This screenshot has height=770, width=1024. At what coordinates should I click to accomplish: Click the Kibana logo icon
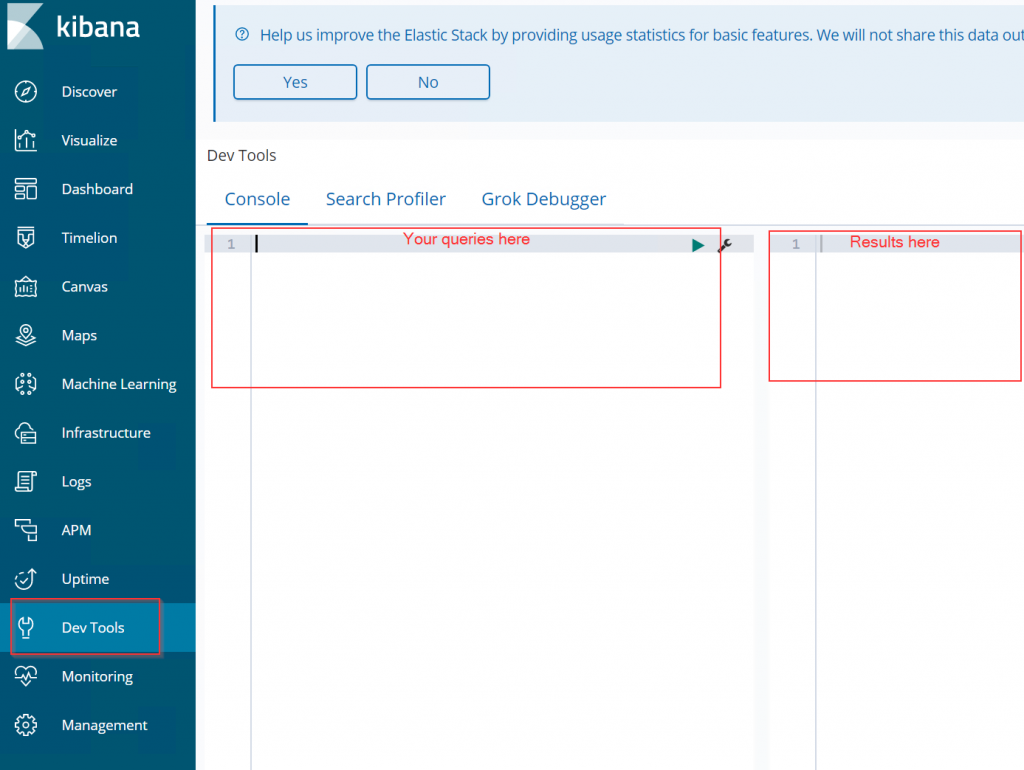coord(25,25)
